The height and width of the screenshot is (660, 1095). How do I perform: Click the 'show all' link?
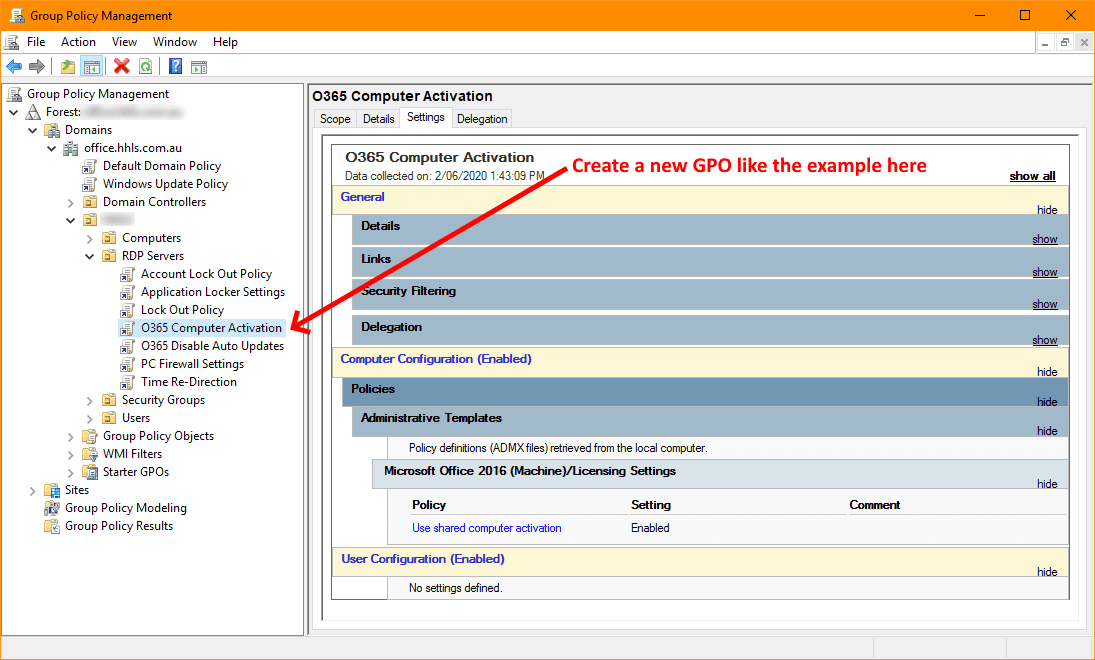(x=1032, y=176)
